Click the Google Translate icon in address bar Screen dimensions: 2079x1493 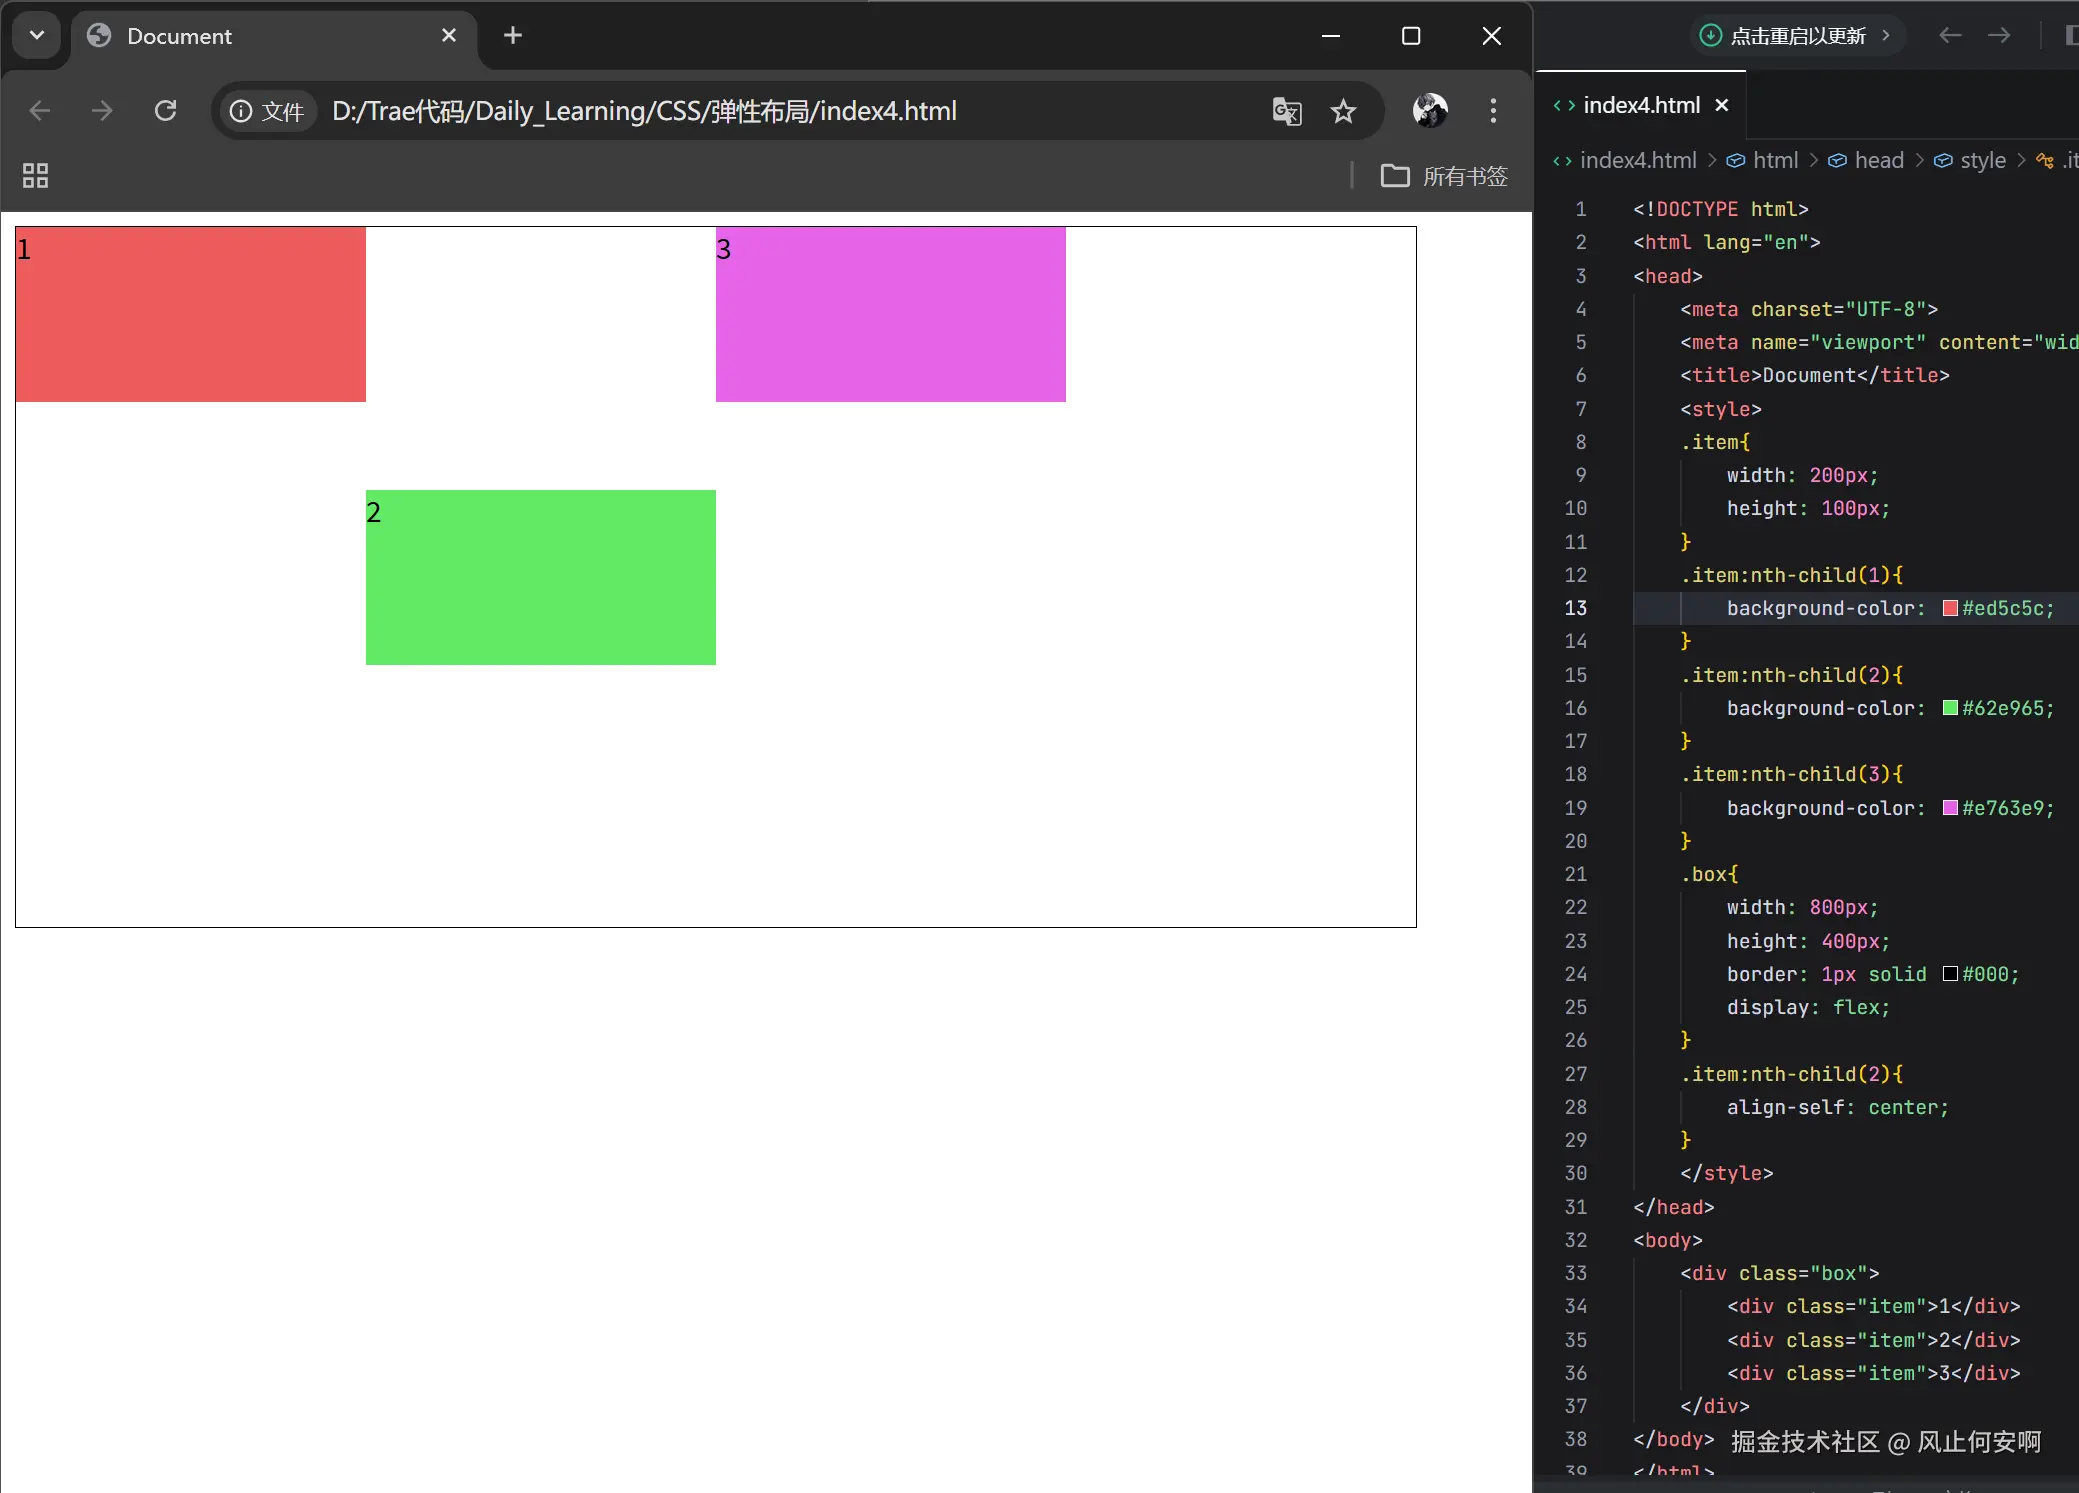point(1287,111)
